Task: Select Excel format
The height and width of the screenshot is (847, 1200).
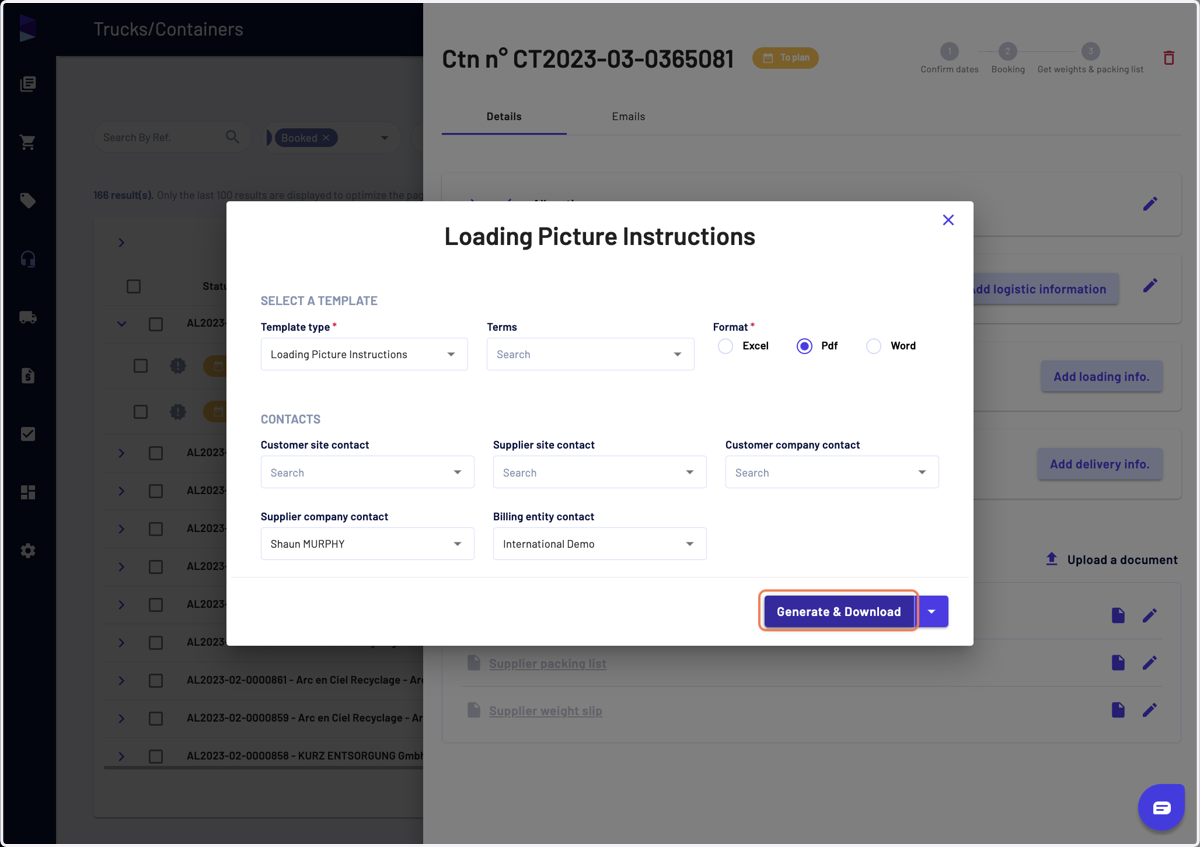Action: click(x=726, y=346)
